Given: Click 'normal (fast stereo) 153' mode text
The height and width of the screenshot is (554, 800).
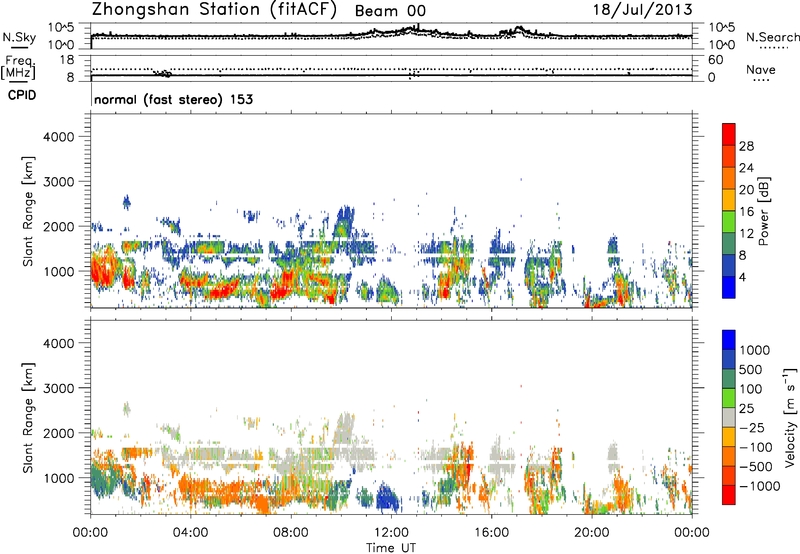Looking at the screenshot, I should [173, 99].
